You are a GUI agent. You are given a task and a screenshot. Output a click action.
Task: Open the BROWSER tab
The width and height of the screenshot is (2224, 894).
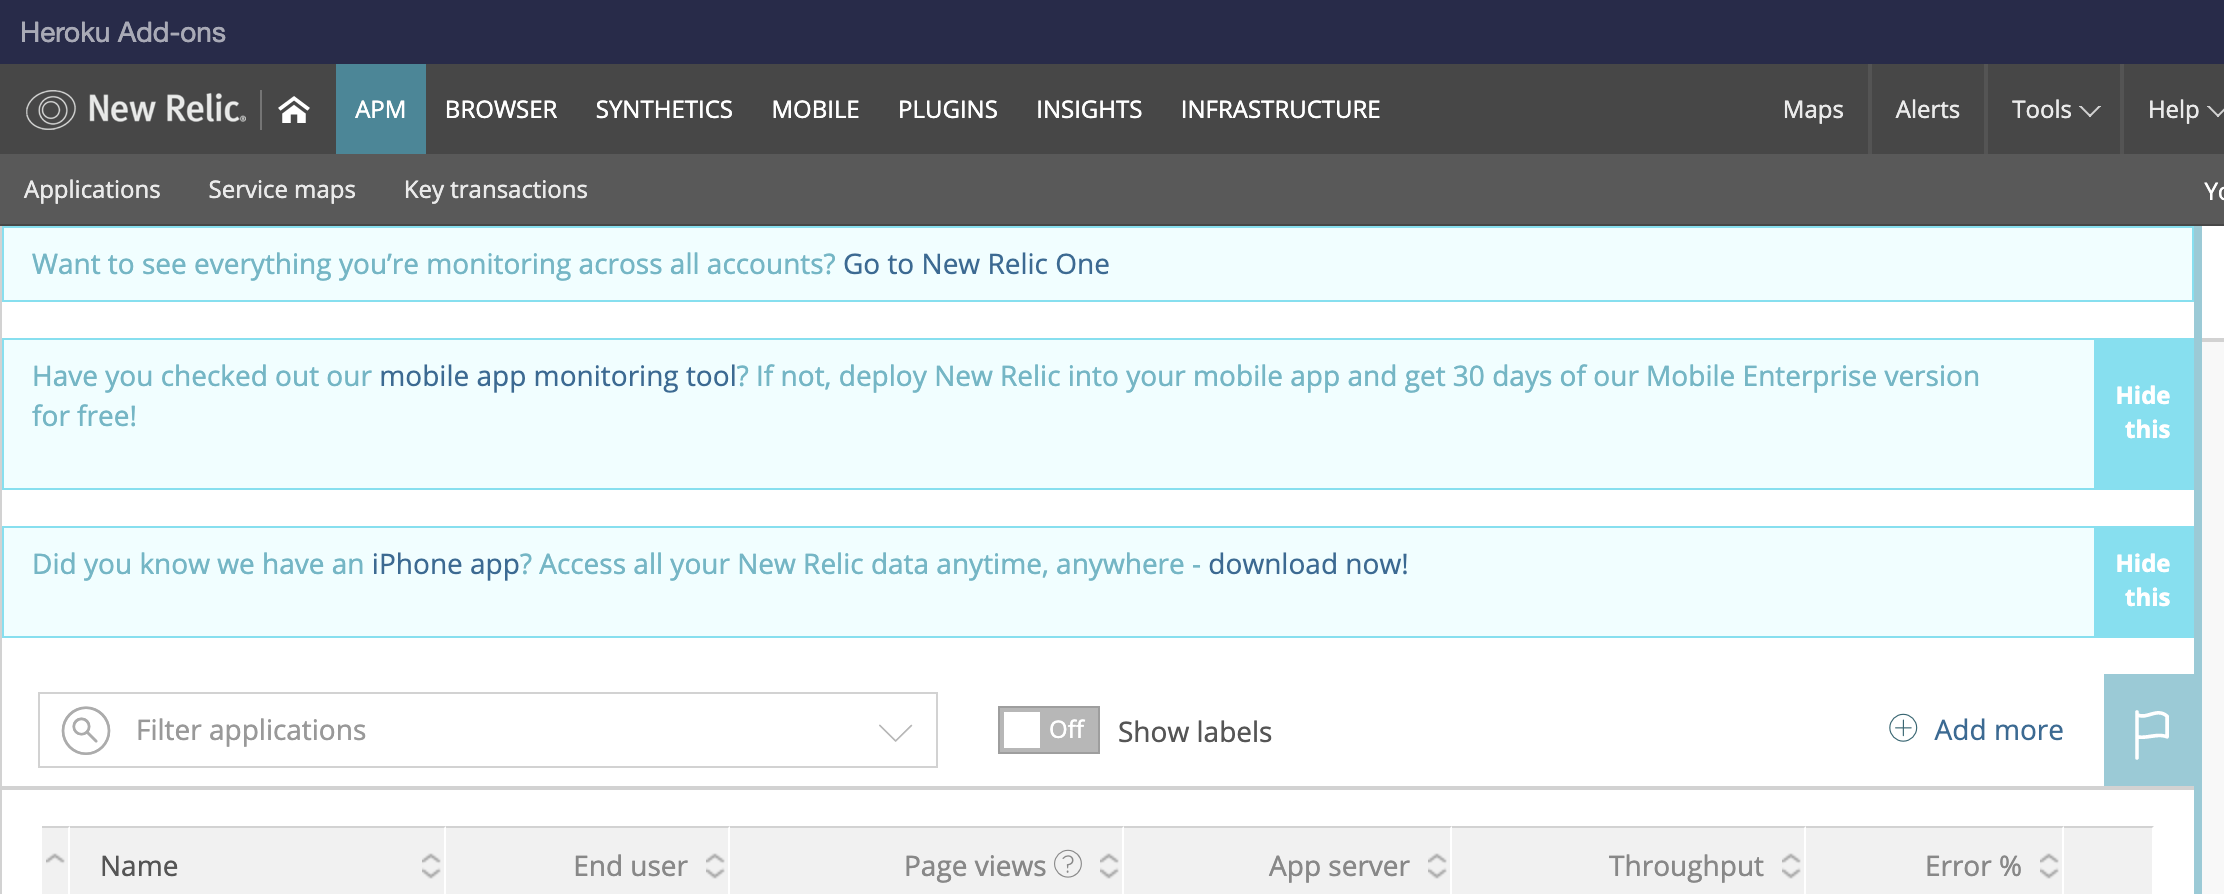coord(501,109)
